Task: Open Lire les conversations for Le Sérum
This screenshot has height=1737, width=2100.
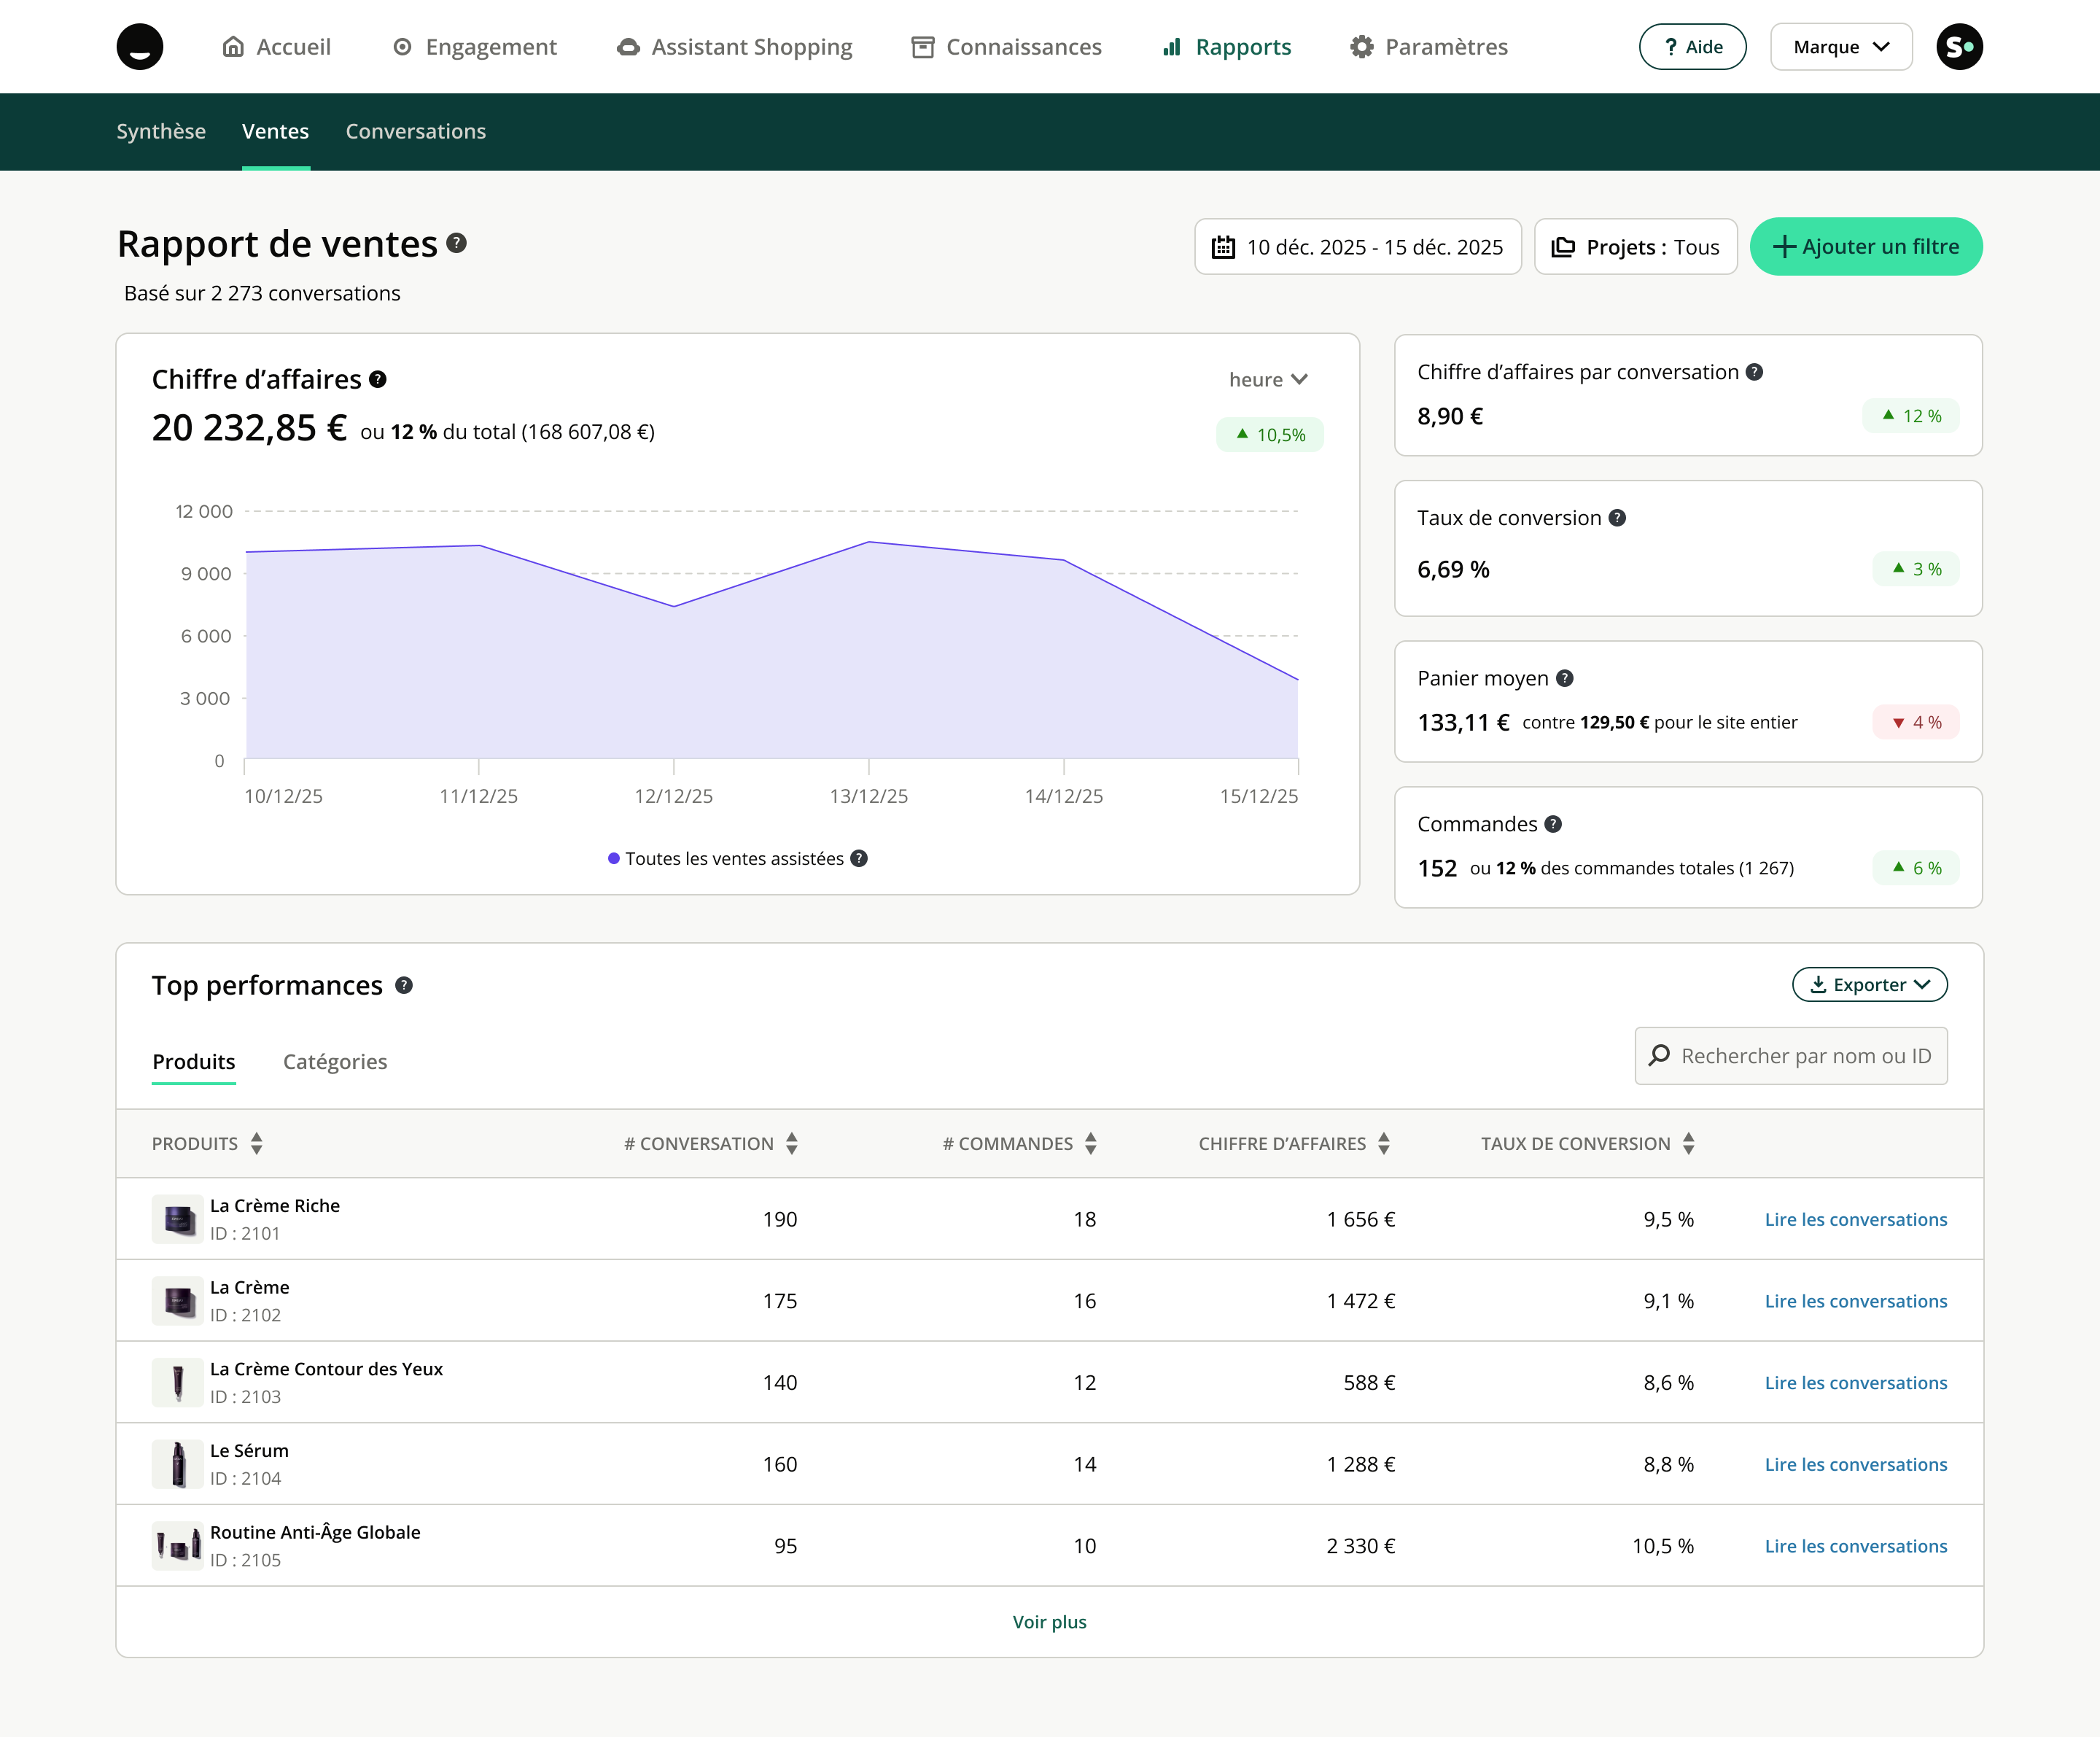Action: 1855,1464
